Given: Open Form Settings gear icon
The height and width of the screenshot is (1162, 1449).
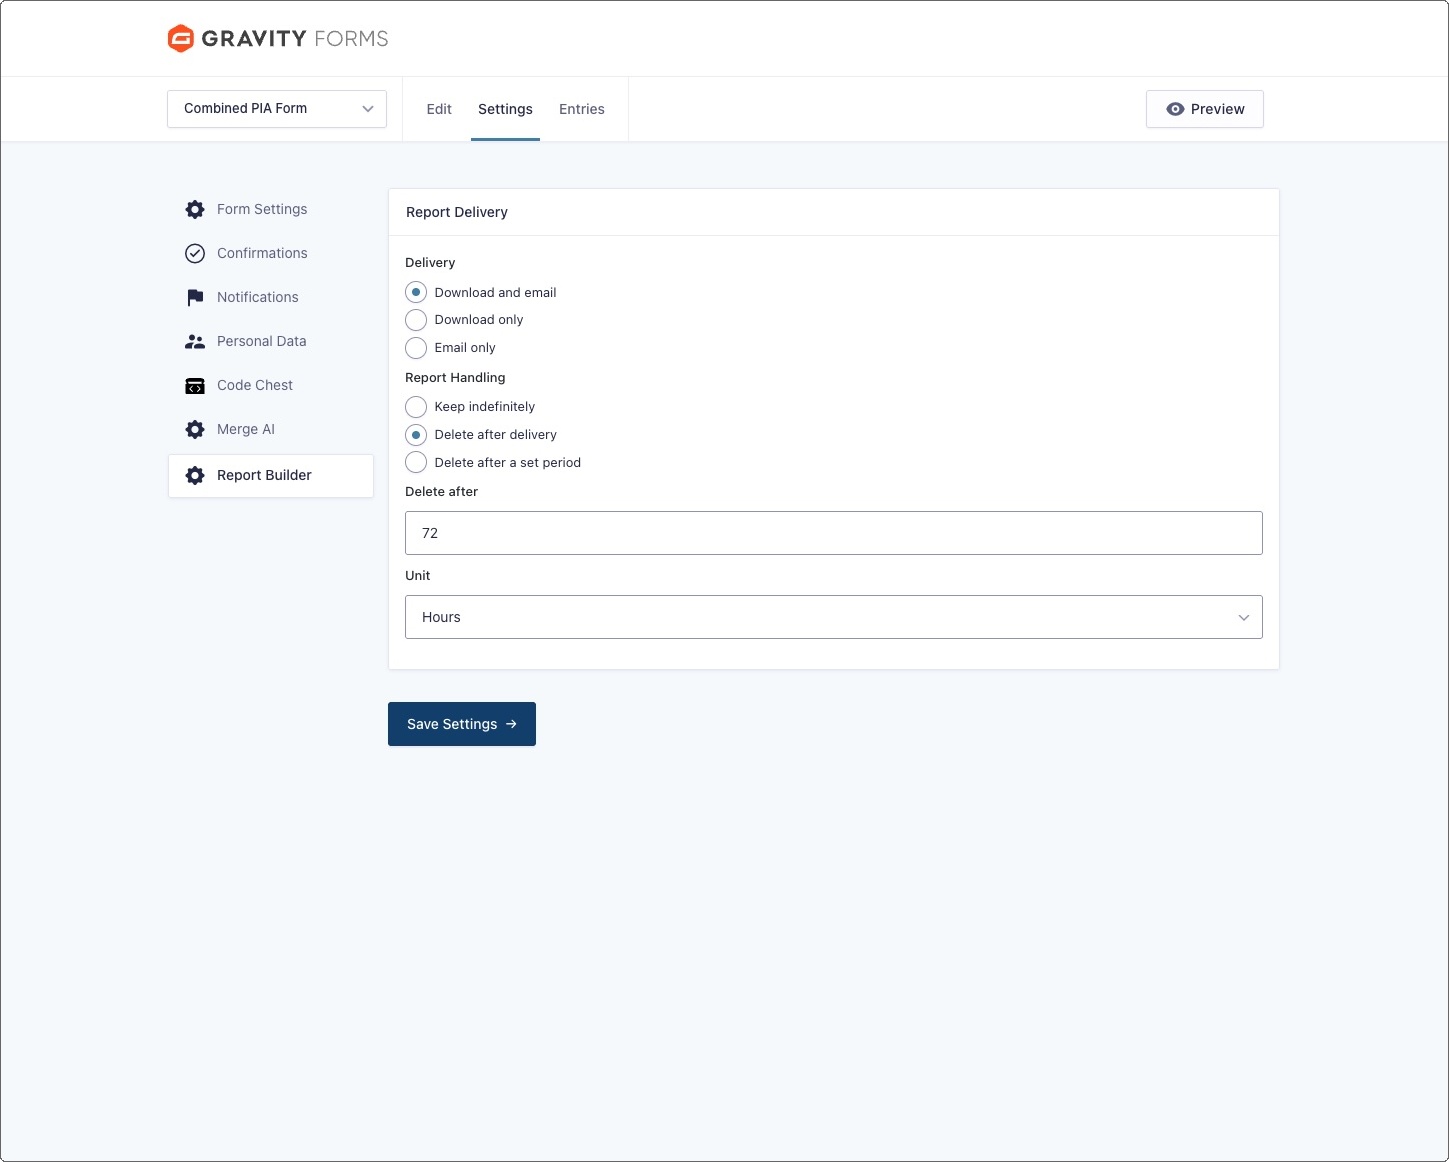Looking at the screenshot, I should (195, 210).
